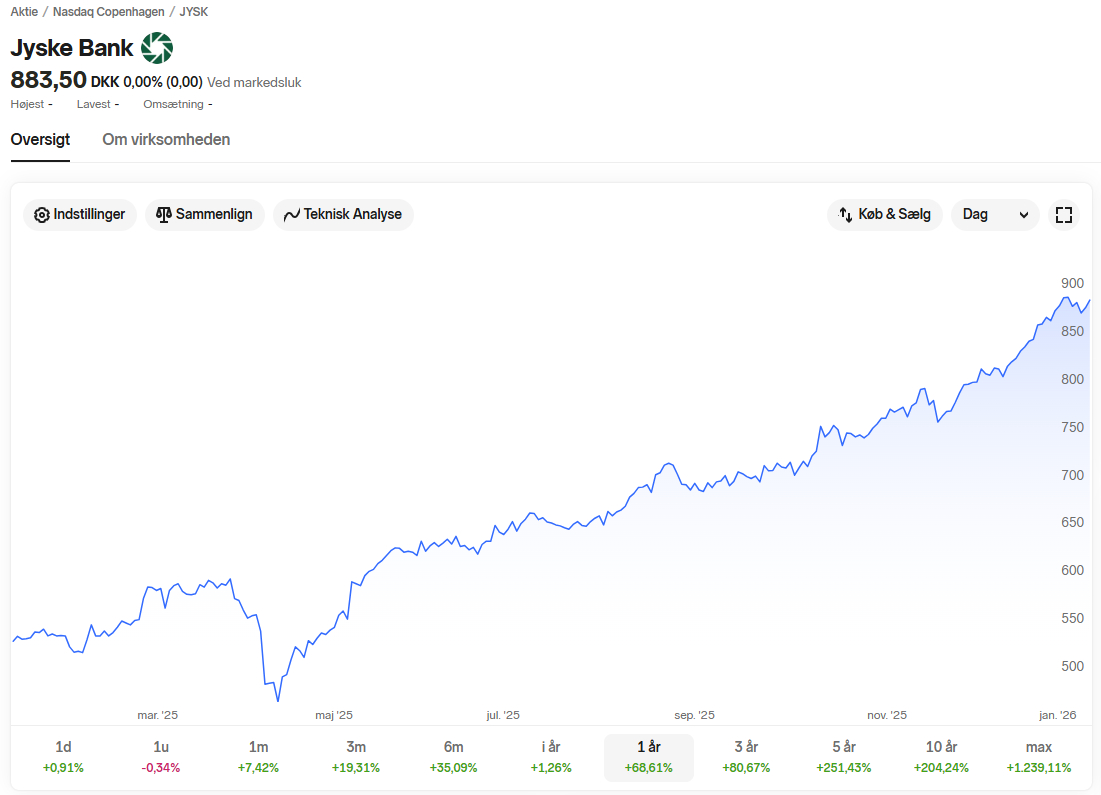The image size is (1101, 795).
Task: Click the 883,50 price value
Action: (x=48, y=80)
